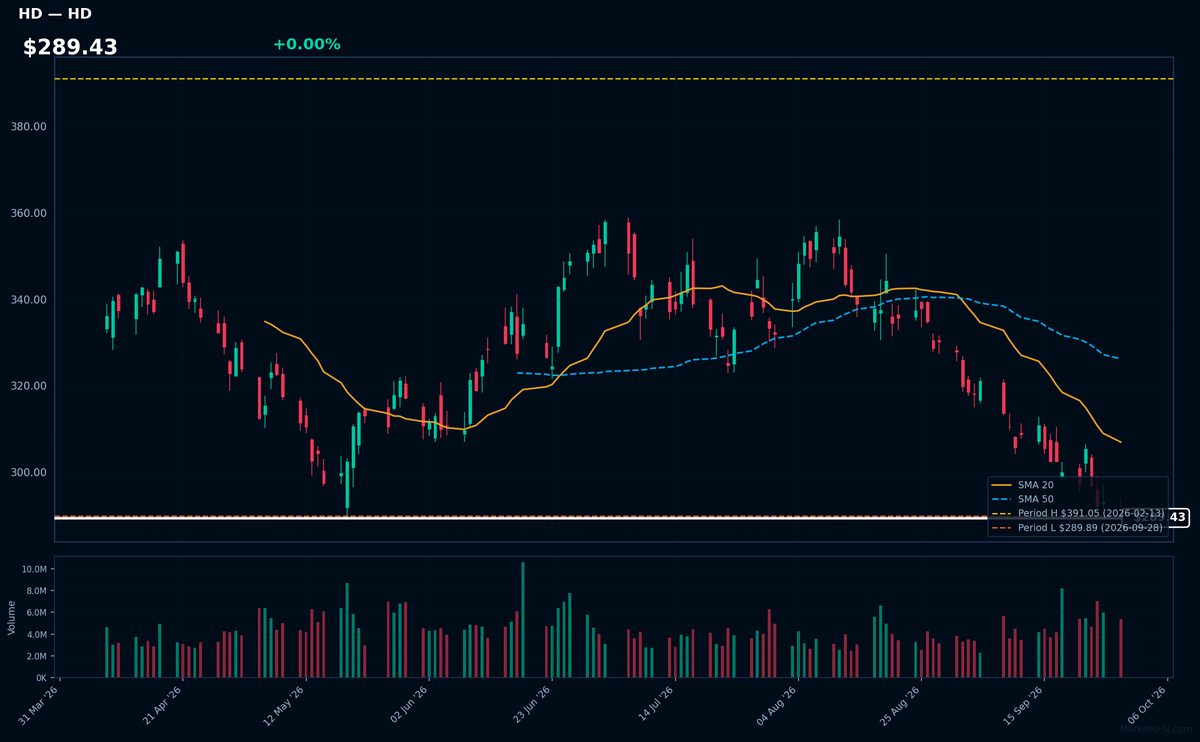
Task: Click the 8.0M volume axis label
Action: (37, 591)
